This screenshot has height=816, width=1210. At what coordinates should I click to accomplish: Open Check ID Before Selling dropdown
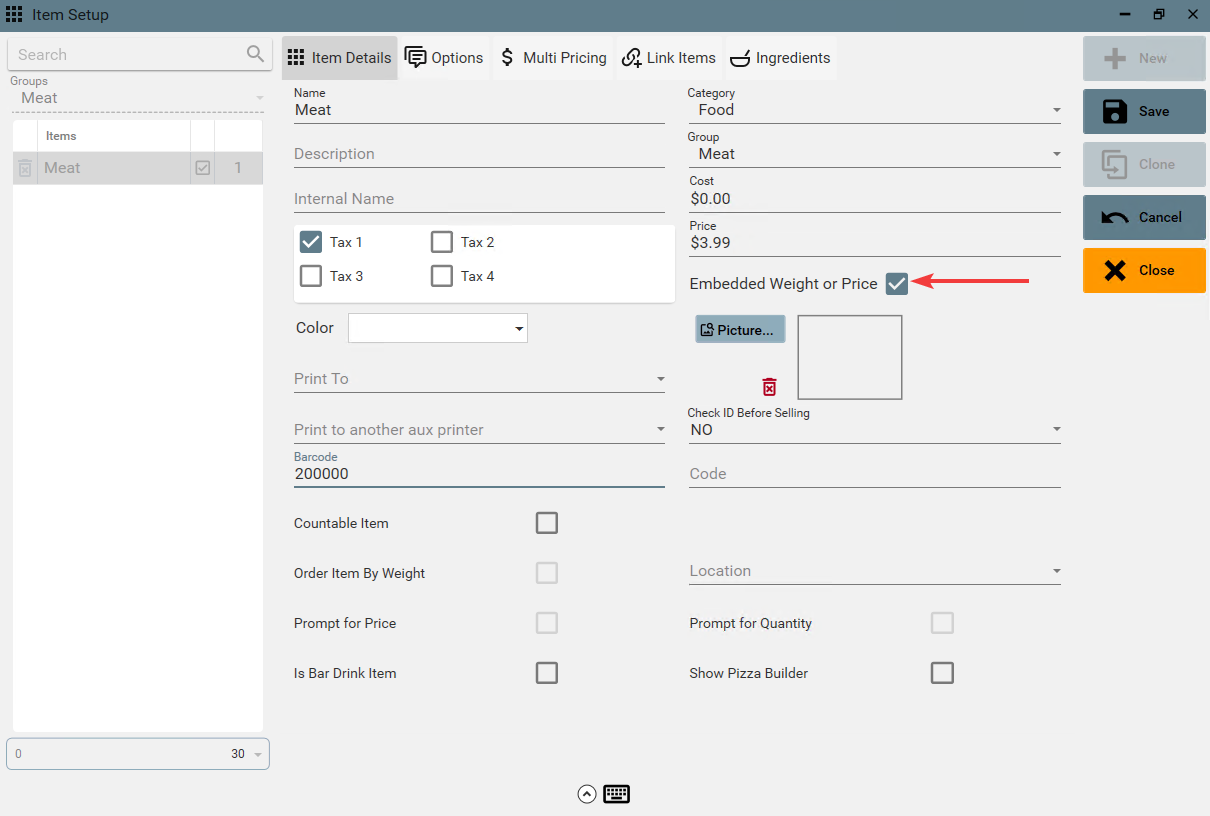pyautogui.click(x=874, y=430)
